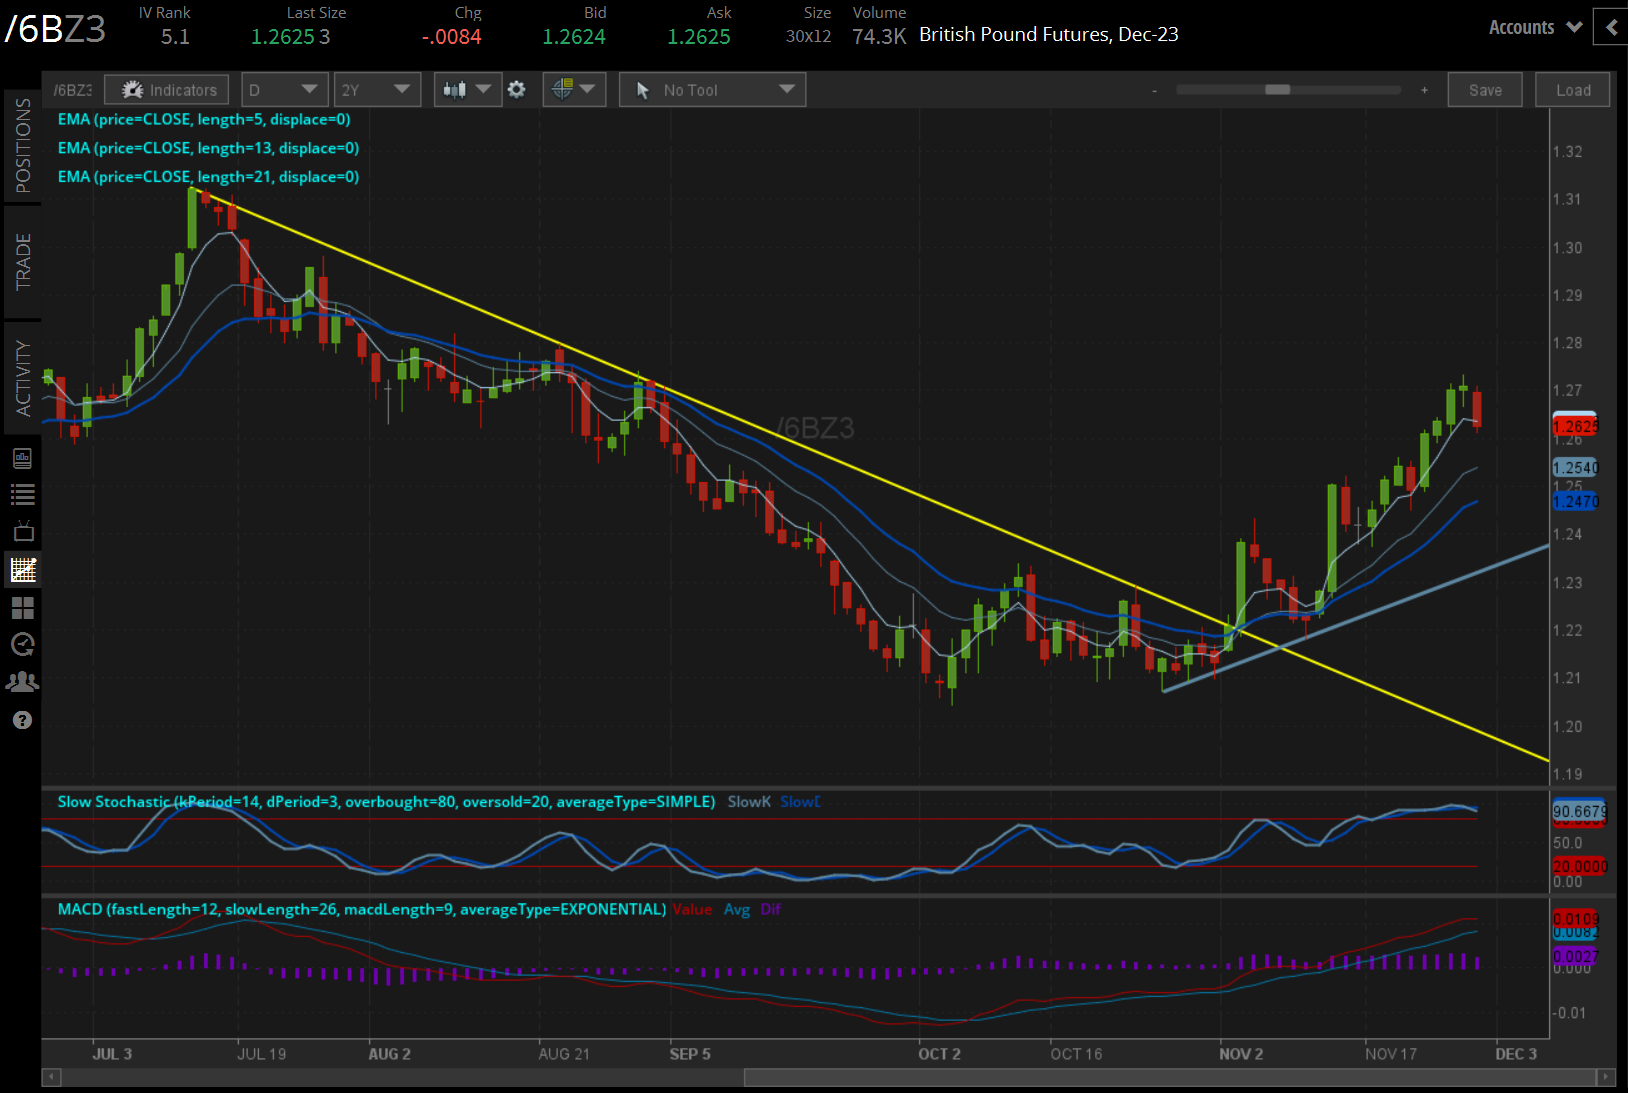The width and height of the screenshot is (1628, 1093).
Task: Expand the D aggregation period dropdown
Action: (284, 90)
